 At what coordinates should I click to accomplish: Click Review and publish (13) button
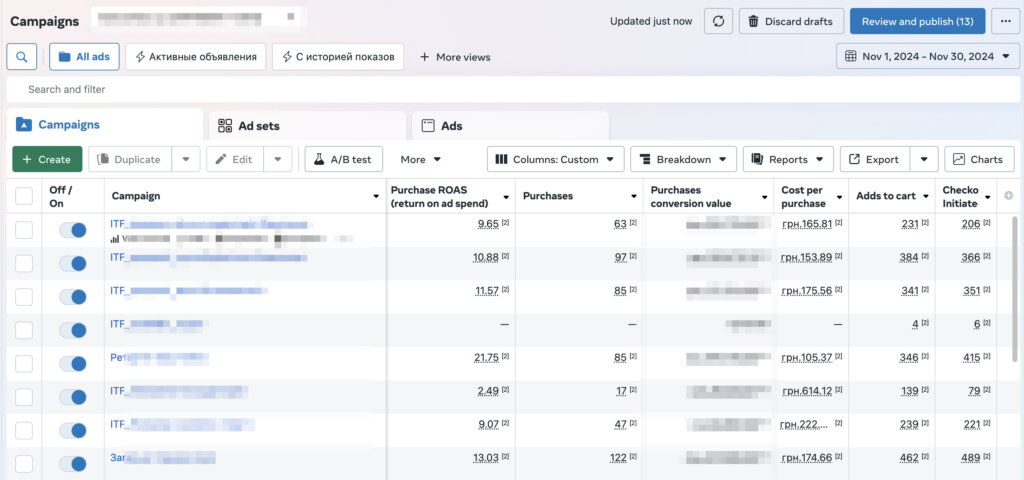(x=916, y=21)
